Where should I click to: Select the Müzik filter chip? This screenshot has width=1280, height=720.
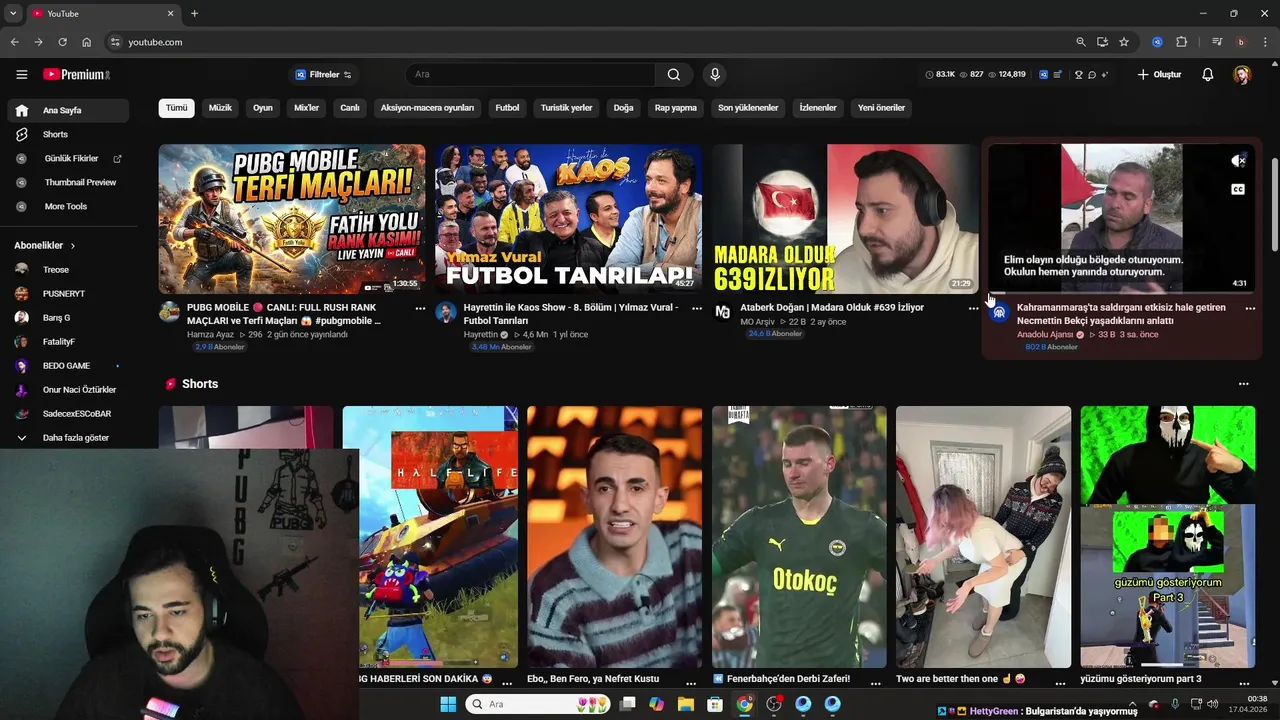(x=220, y=107)
